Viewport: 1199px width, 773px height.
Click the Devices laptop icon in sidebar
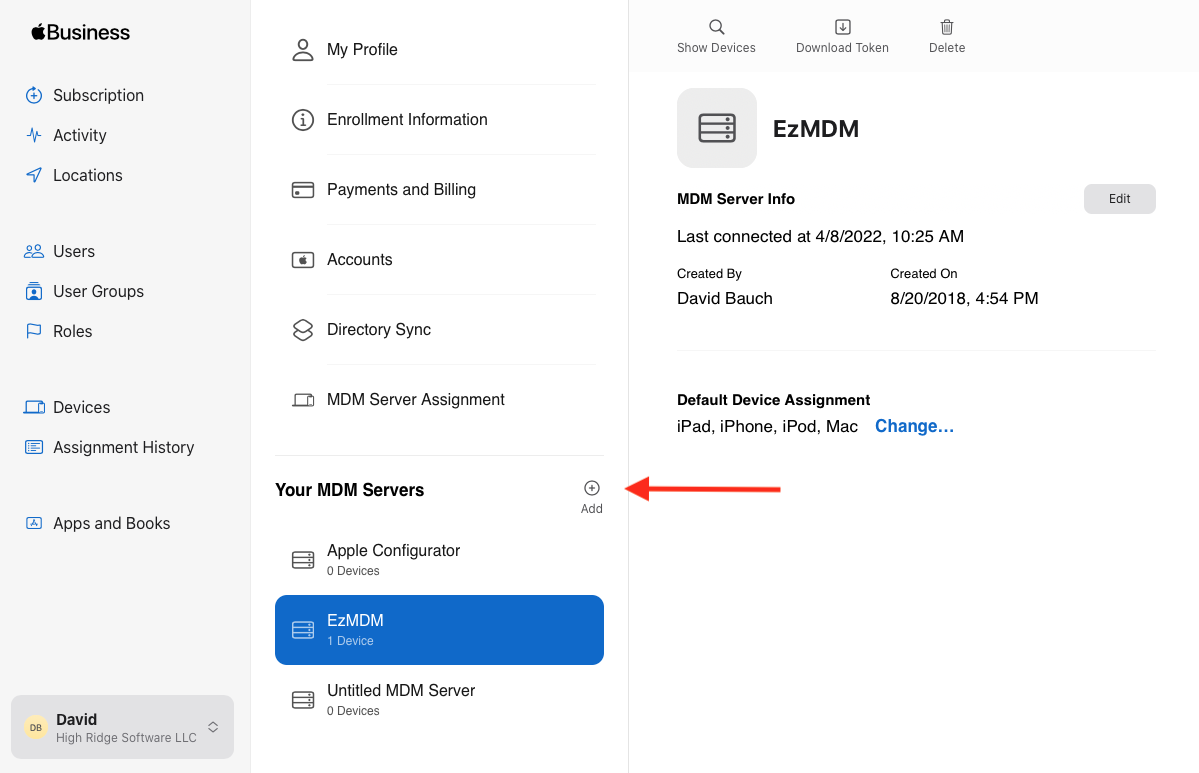click(34, 408)
